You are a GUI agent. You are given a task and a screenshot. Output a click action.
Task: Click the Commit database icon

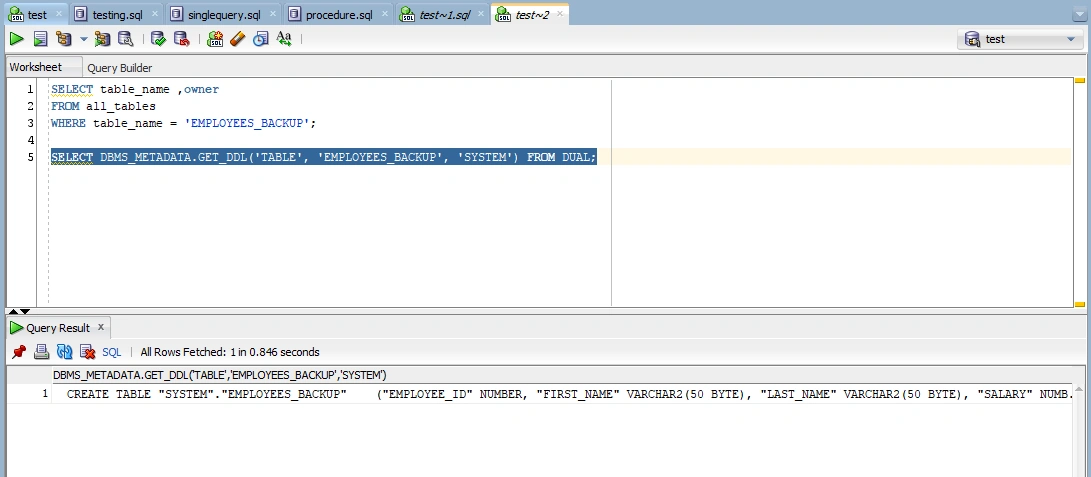click(x=159, y=39)
